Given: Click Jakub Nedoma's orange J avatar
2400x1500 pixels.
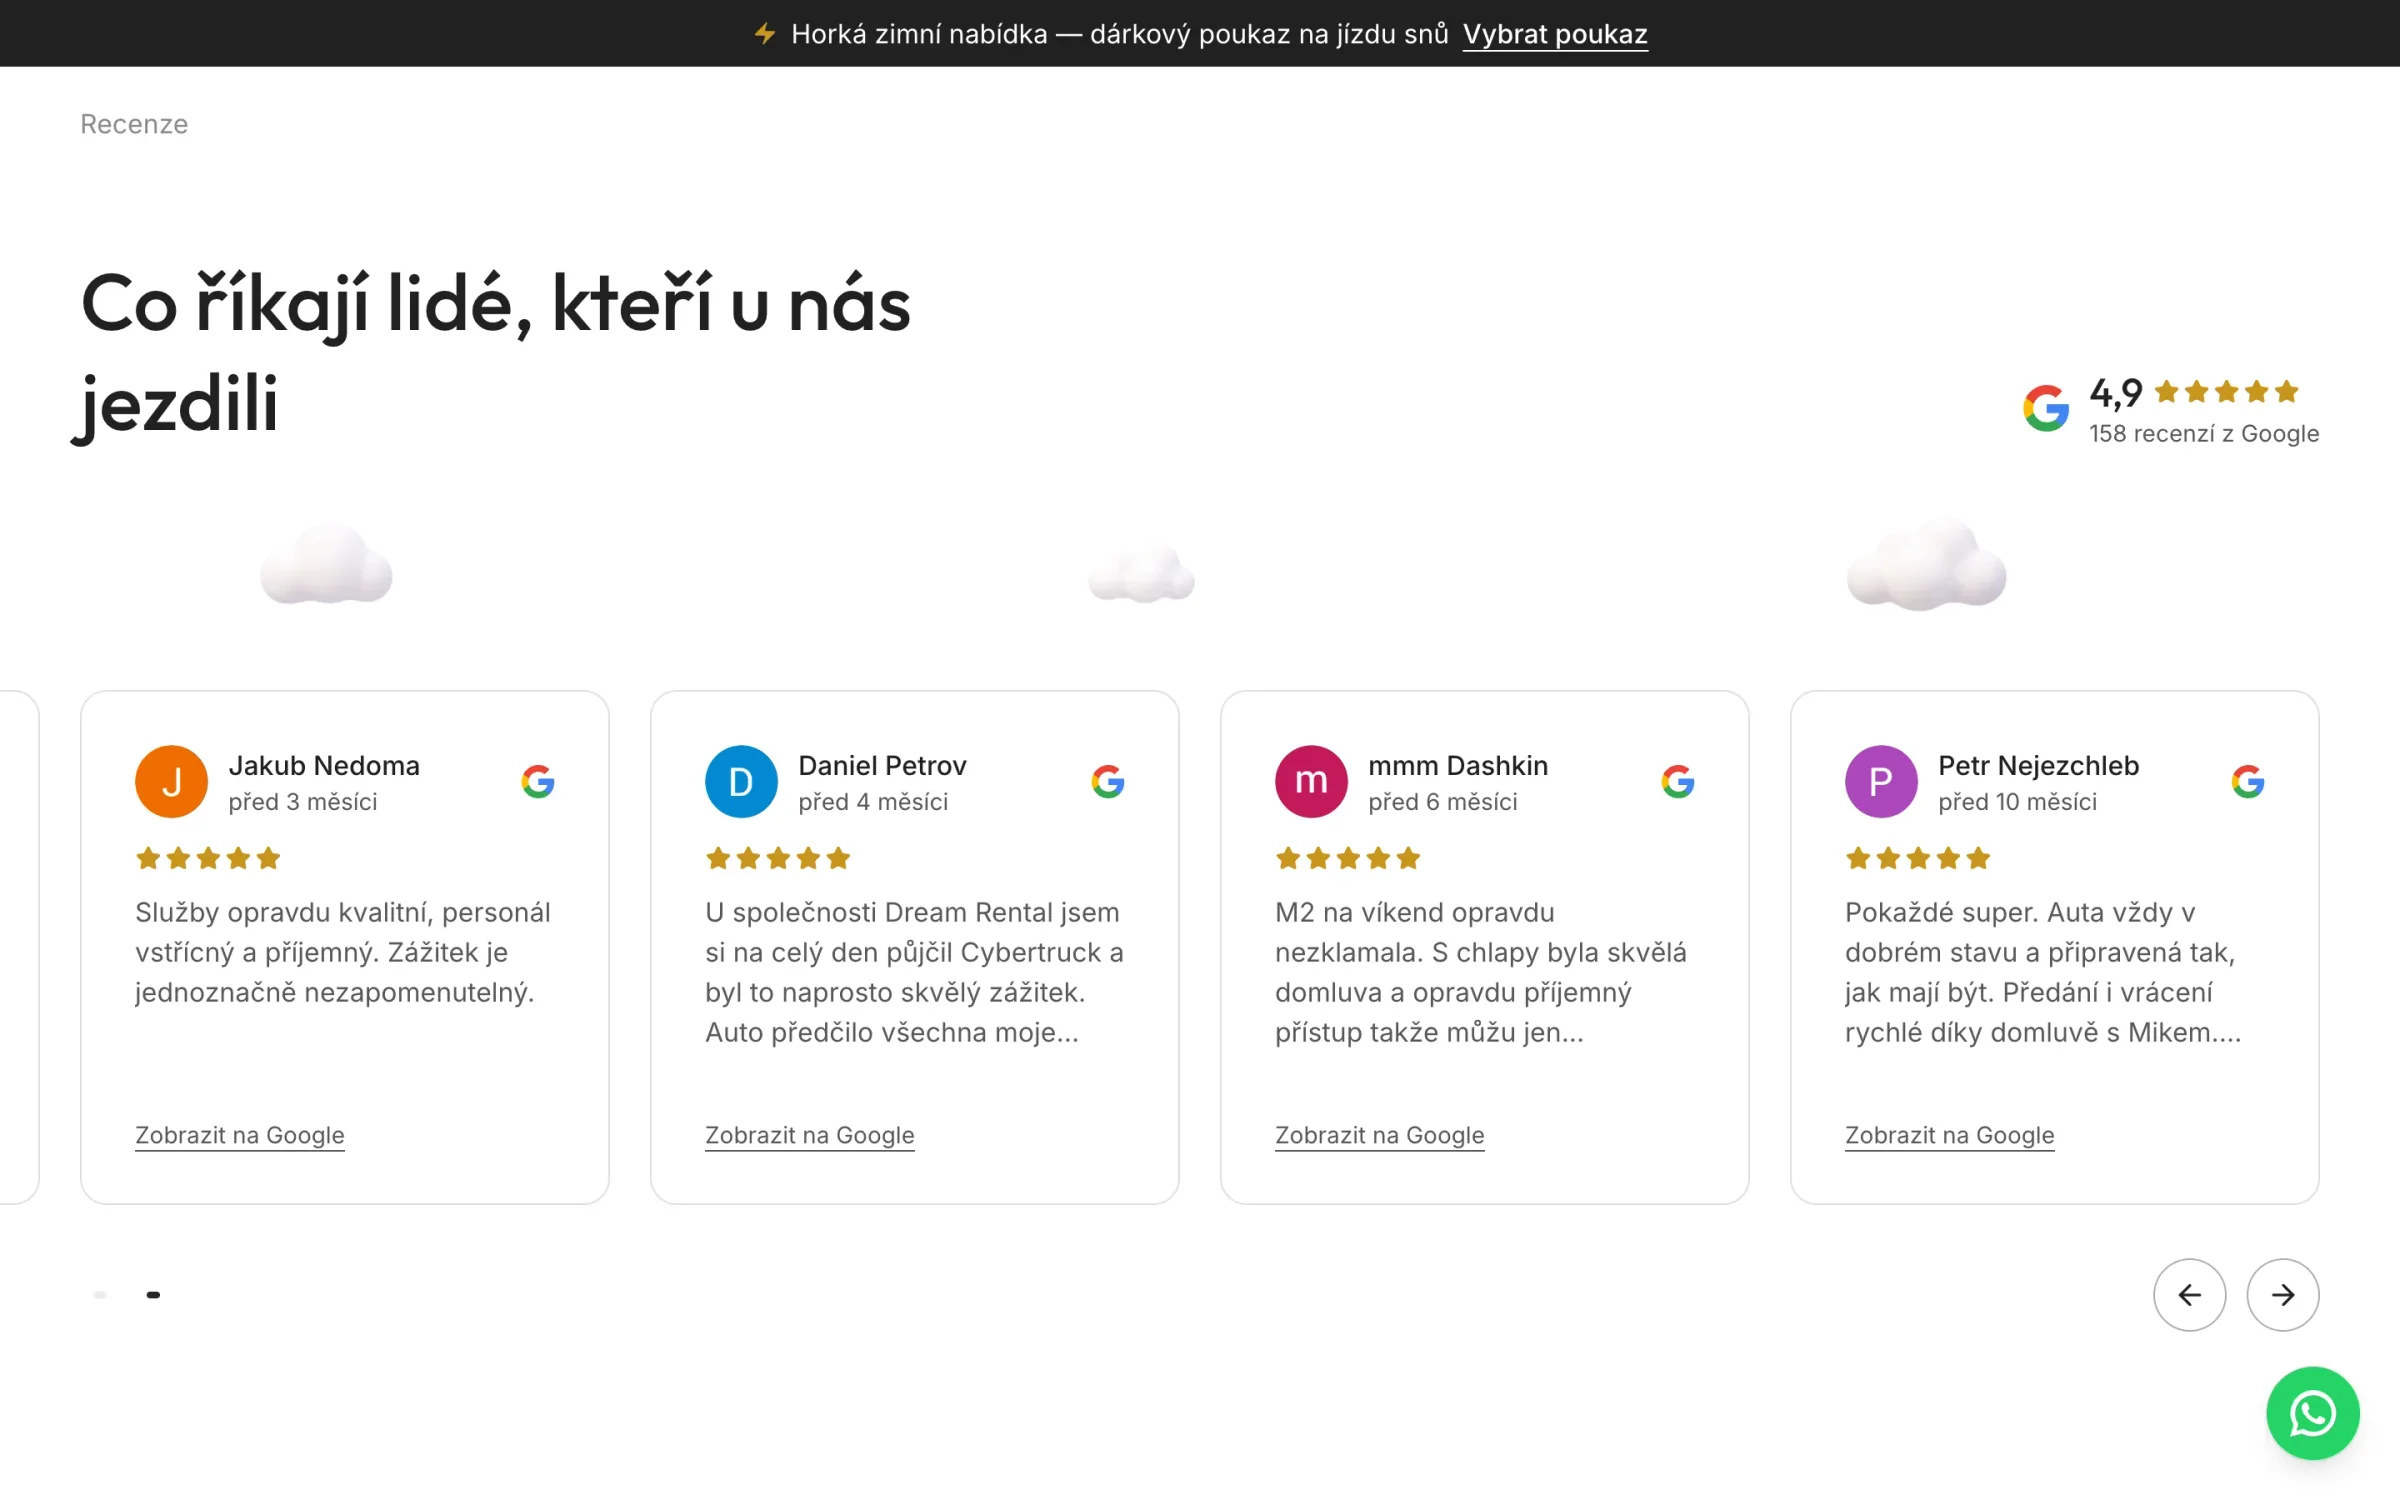Looking at the screenshot, I should pyautogui.click(x=171, y=781).
